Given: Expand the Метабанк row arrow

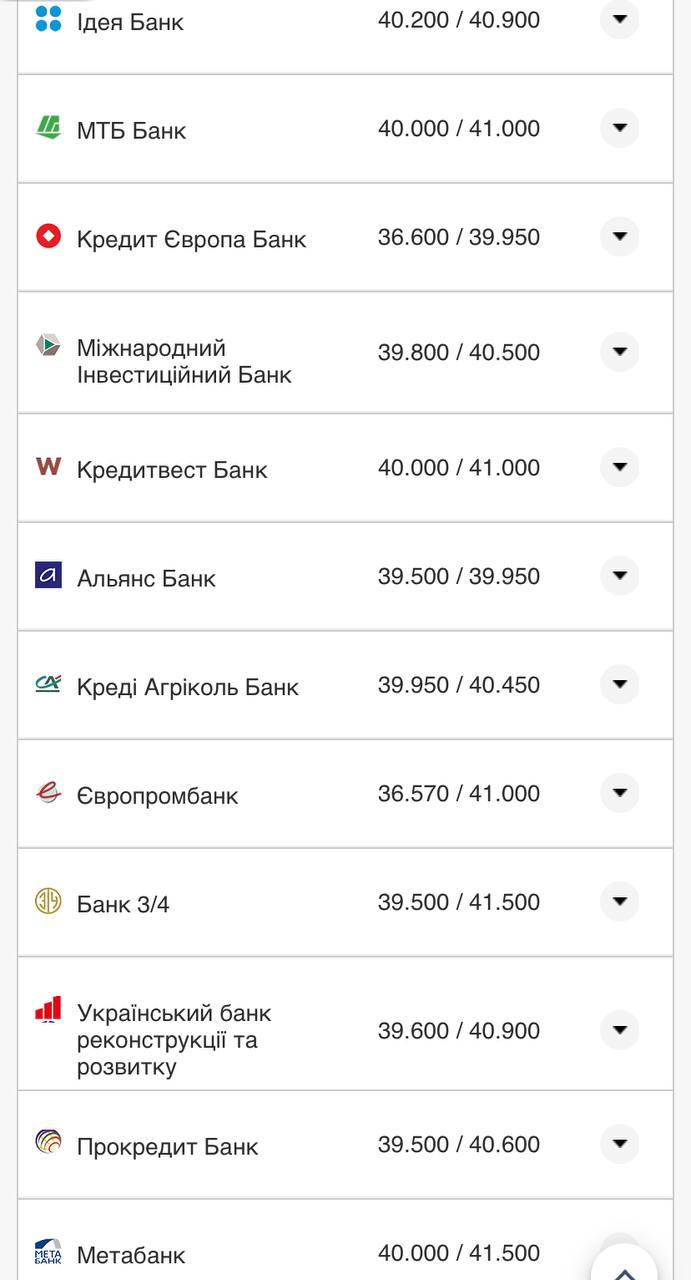Looking at the screenshot, I should pos(620,1253).
